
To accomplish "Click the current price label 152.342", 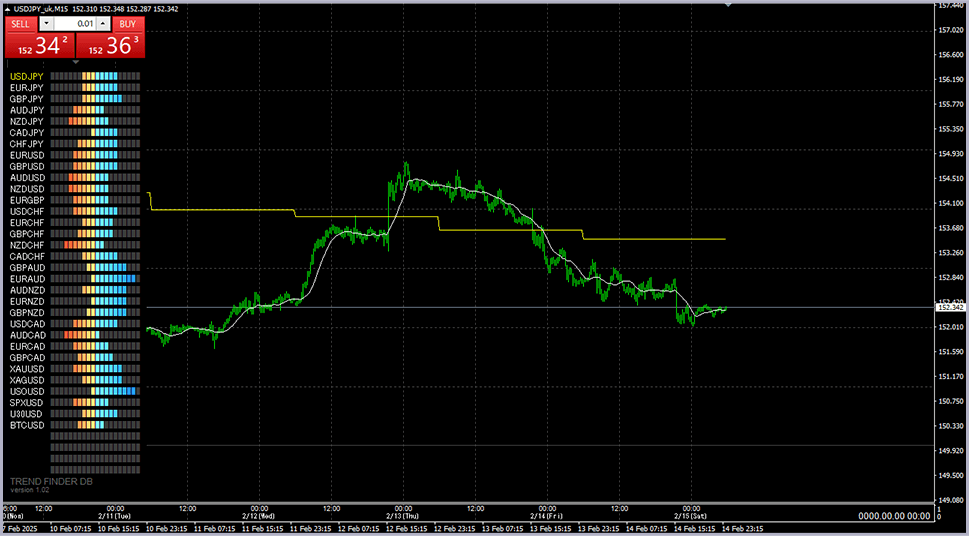I will [x=950, y=307].
